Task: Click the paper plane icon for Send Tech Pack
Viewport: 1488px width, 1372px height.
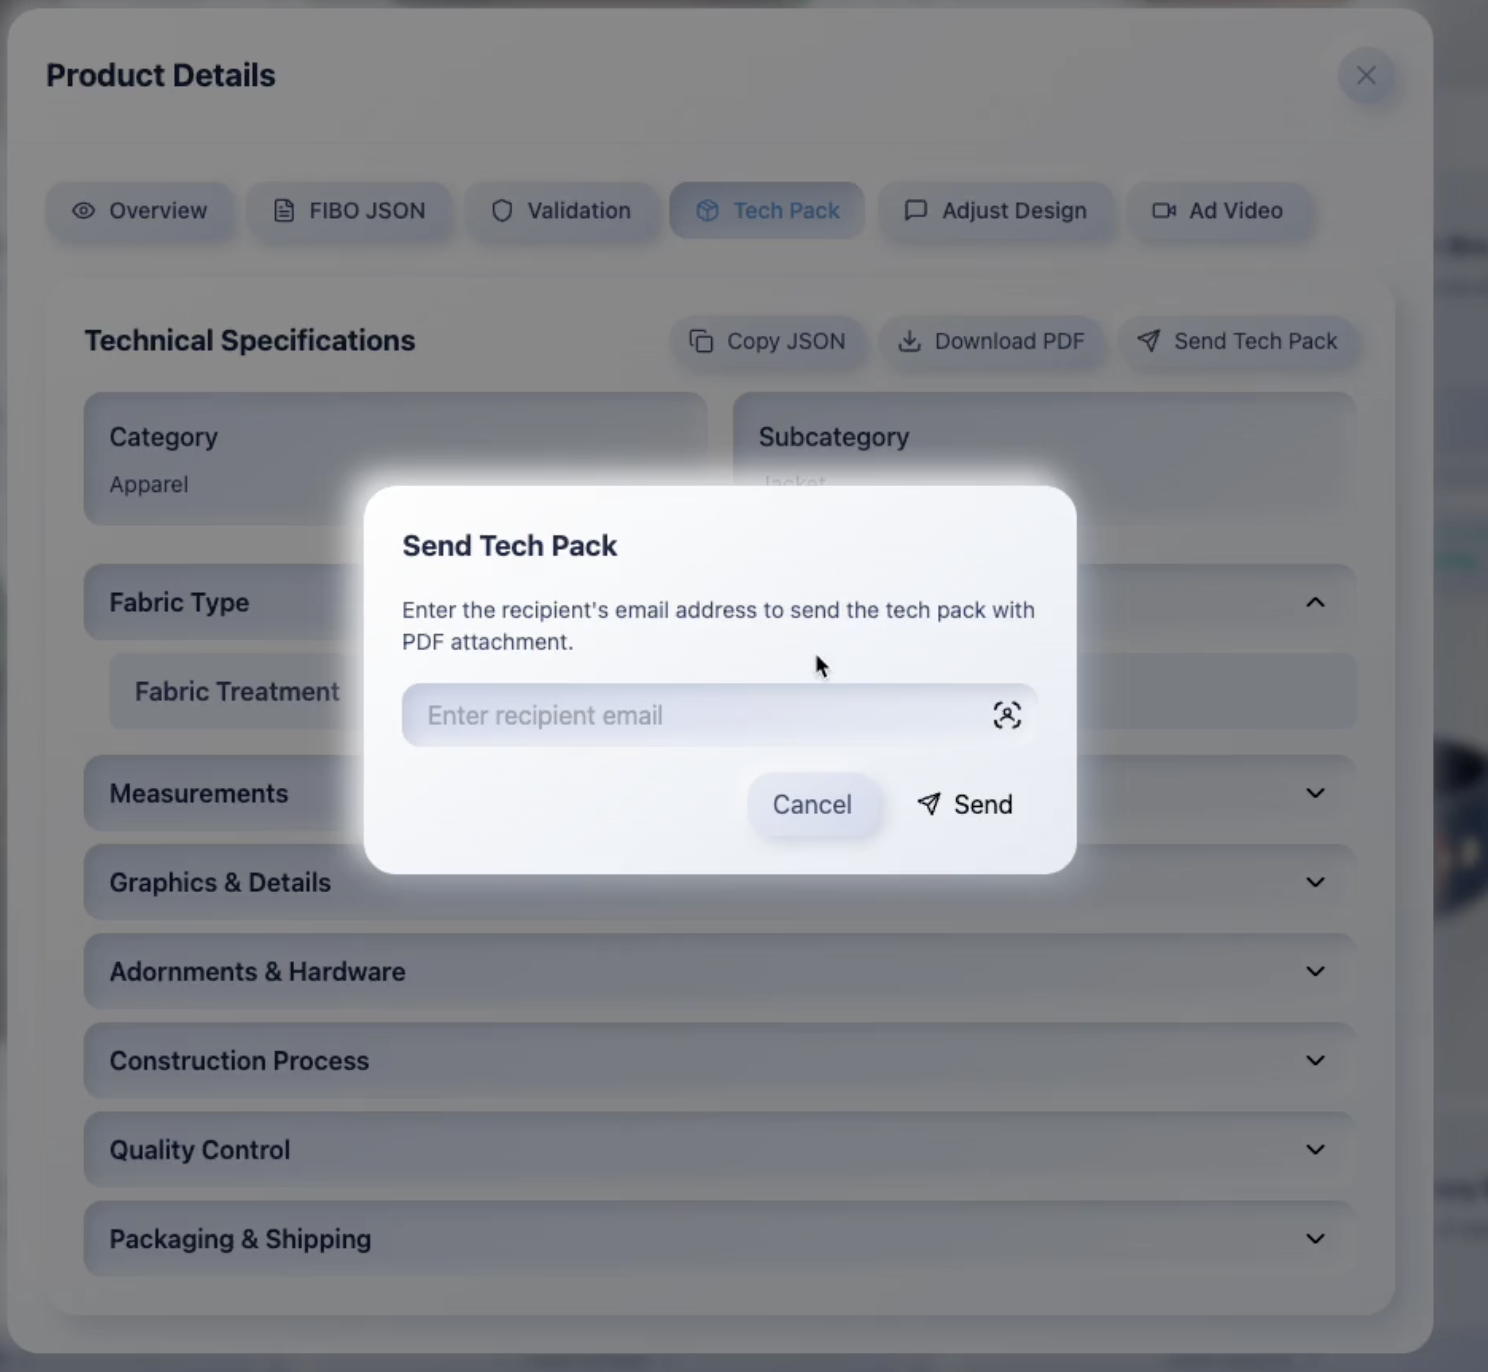Action: pyautogui.click(x=1147, y=341)
